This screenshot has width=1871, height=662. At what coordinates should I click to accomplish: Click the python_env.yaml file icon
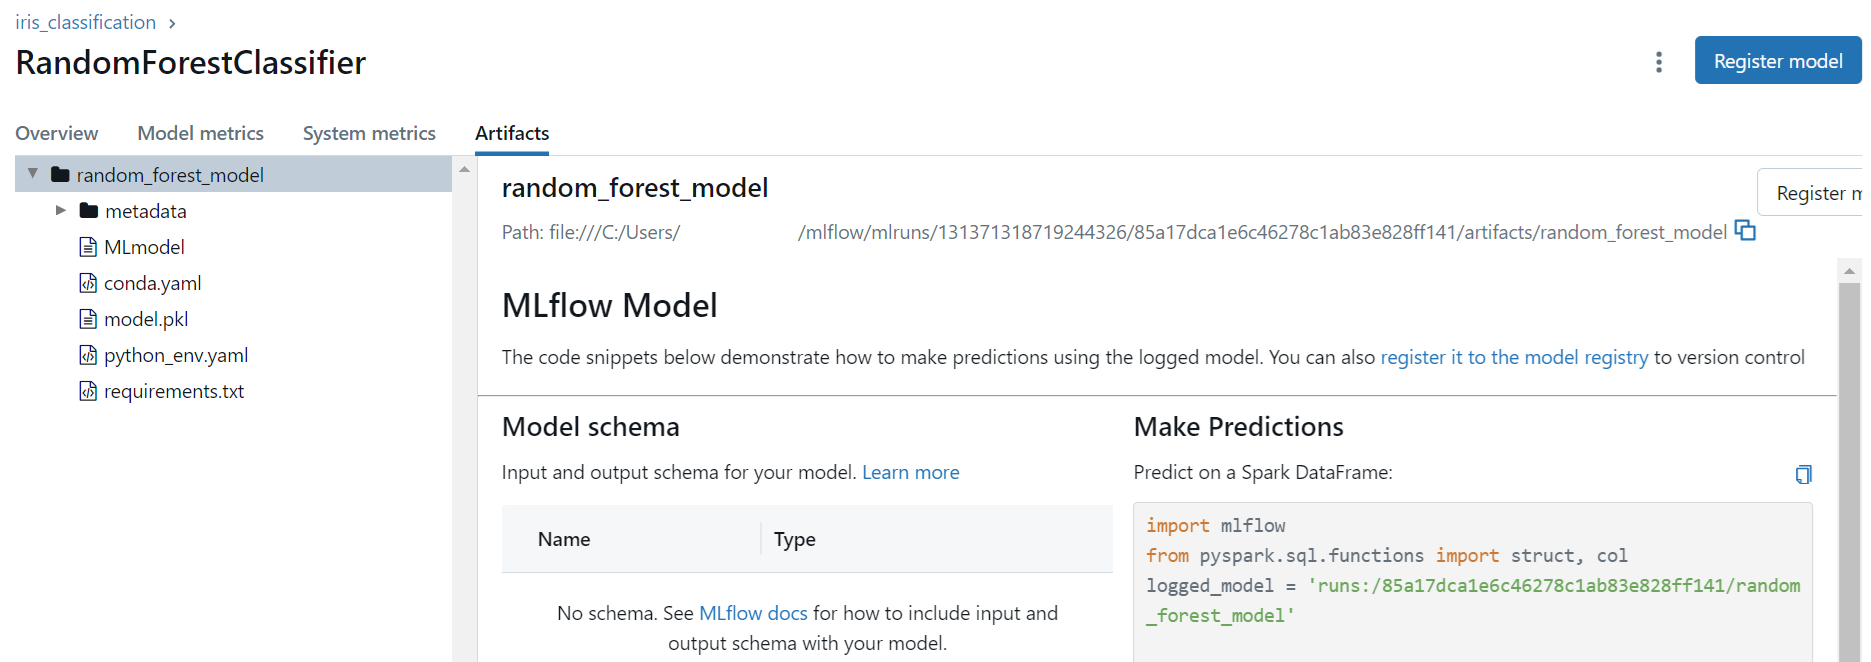pyautogui.click(x=88, y=355)
